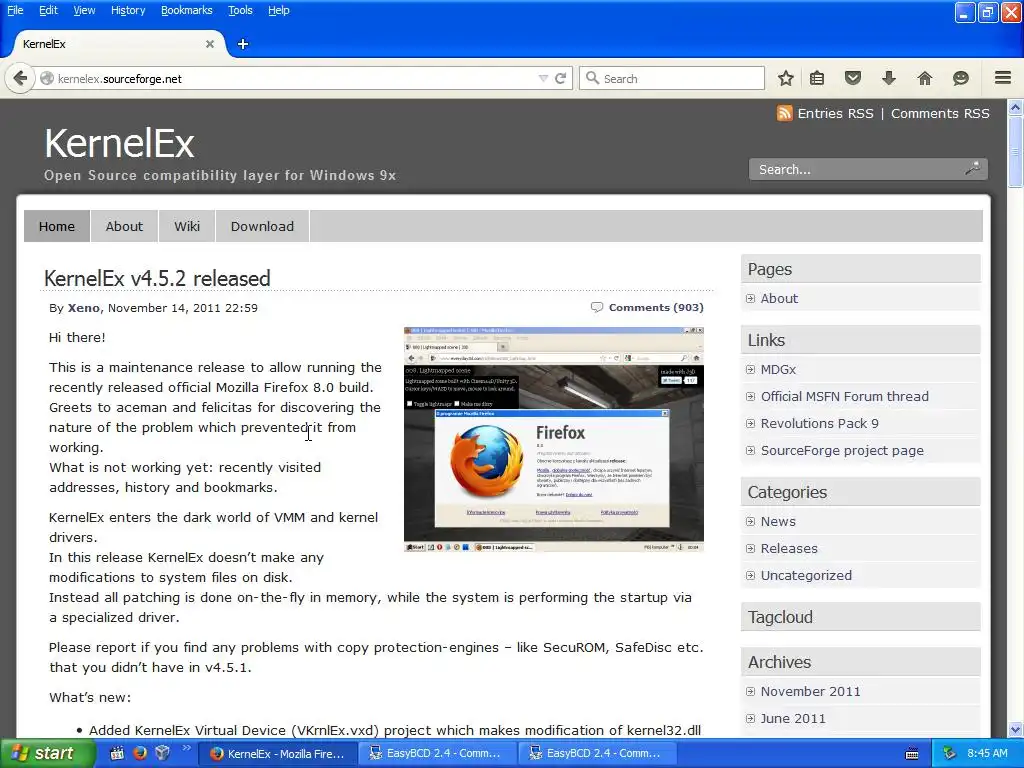Click author name Xeno
1024x768 pixels.
coord(84,308)
